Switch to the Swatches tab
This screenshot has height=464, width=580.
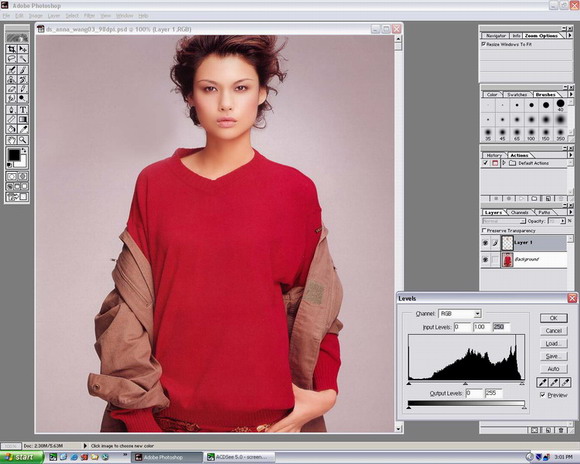pyautogui.click(x=517, y=94)
